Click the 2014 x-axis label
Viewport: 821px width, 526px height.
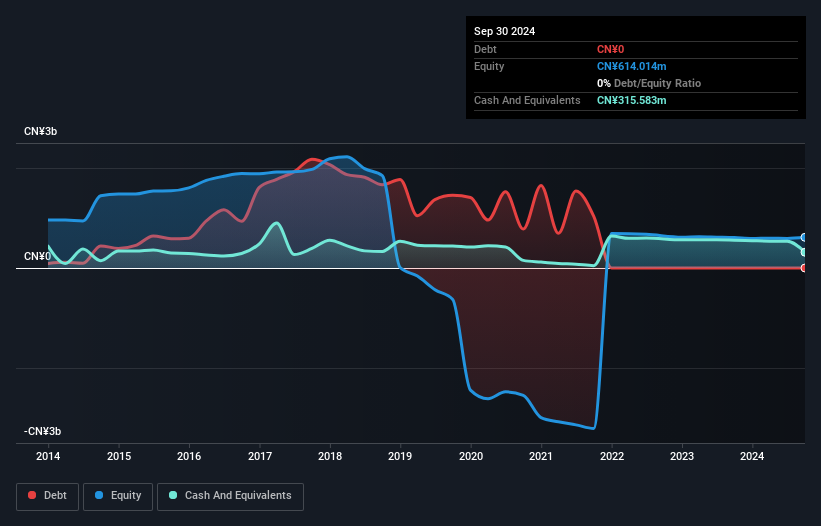tap(48, 456)
